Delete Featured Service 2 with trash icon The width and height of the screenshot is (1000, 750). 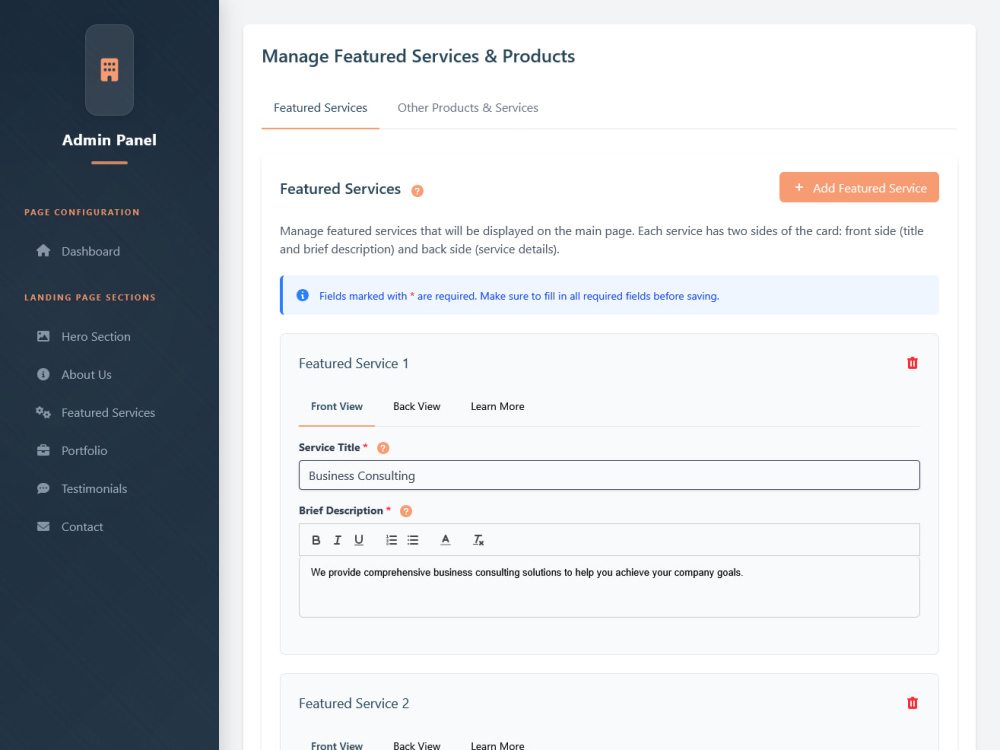[x=912, y=703]
